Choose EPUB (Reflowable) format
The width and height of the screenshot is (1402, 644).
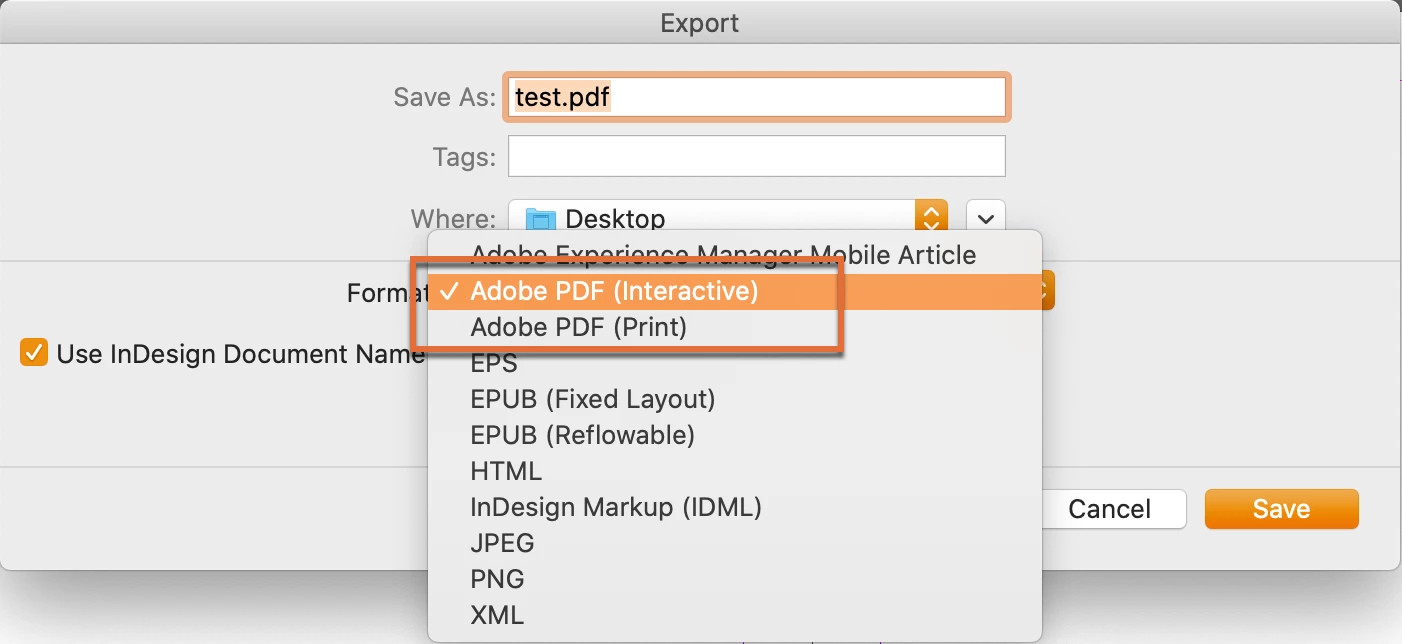(734, 435)
